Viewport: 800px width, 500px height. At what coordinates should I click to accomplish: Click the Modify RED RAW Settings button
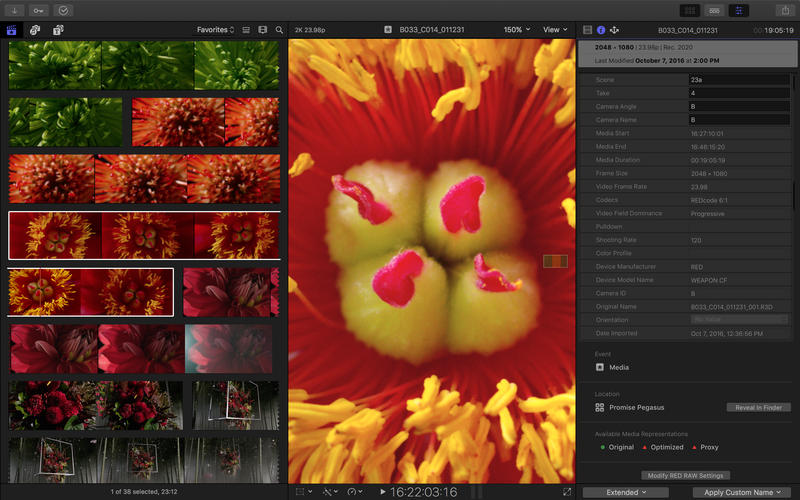pyautogui.click(x=685, y=475)
